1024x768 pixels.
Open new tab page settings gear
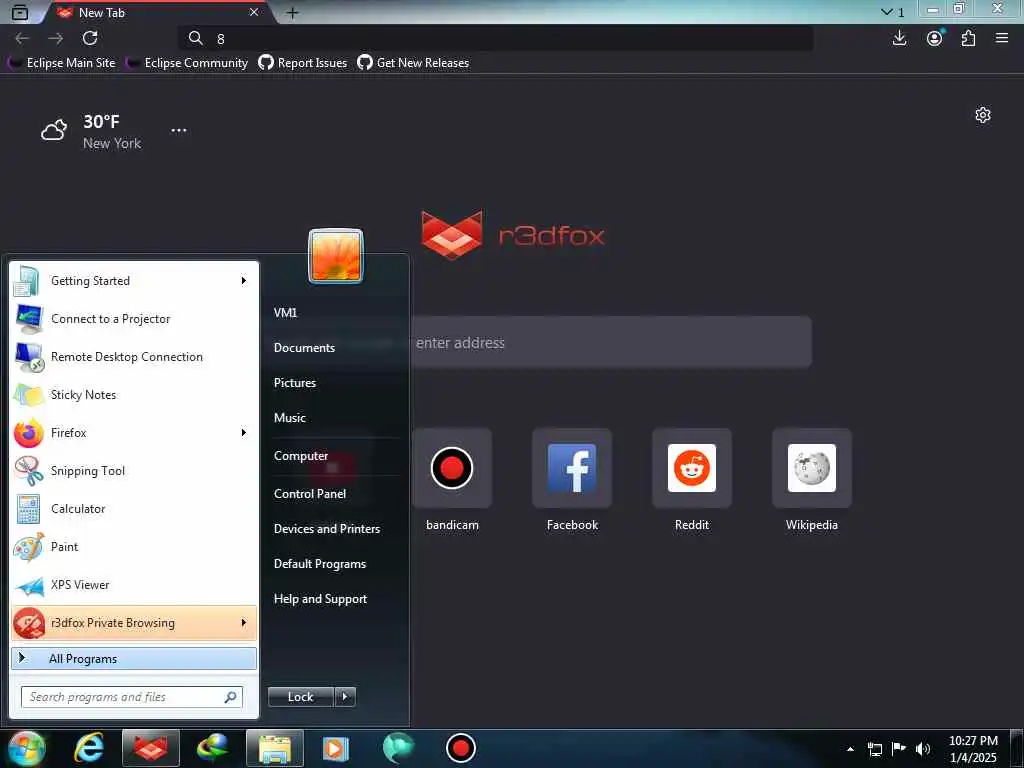(983, 115)
